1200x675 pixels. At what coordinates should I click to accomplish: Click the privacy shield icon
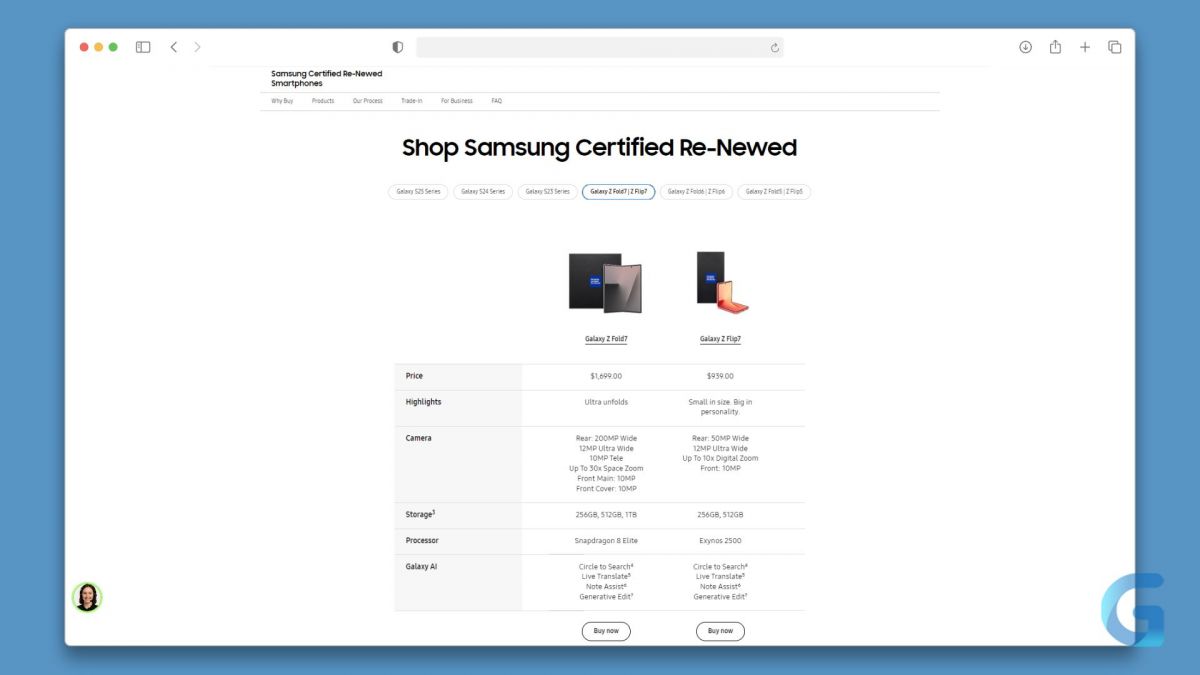[x=398, y=47]
